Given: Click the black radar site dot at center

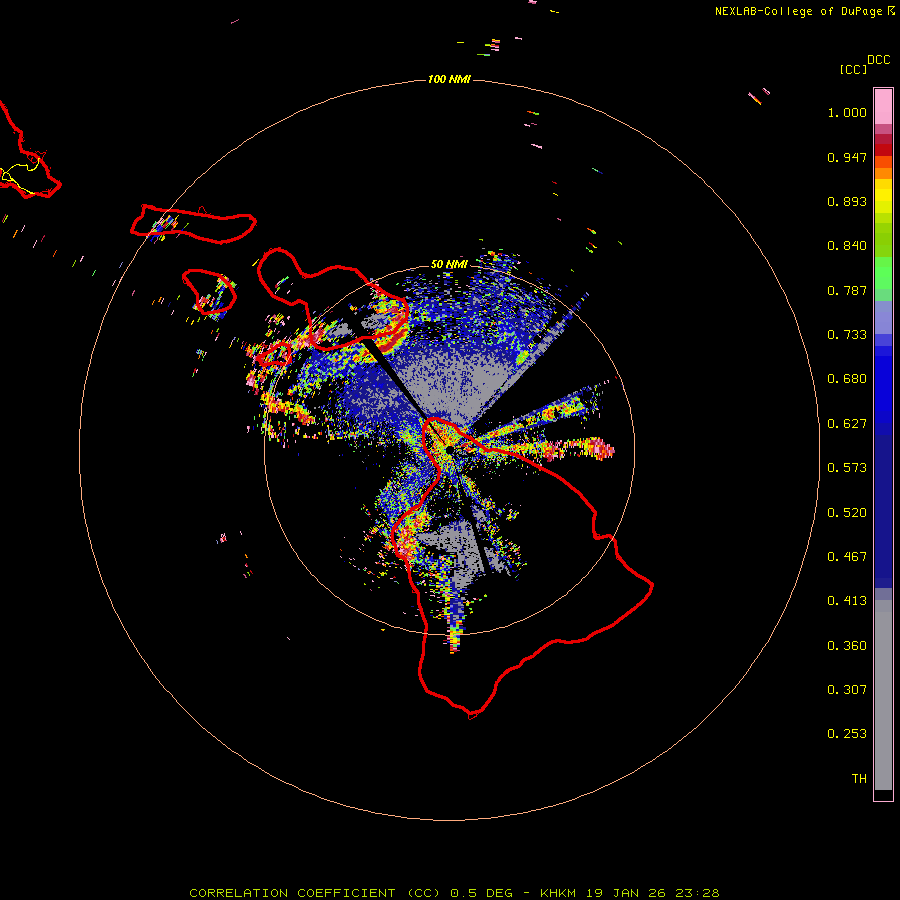Looking at the screenshot, I should 449,449.
